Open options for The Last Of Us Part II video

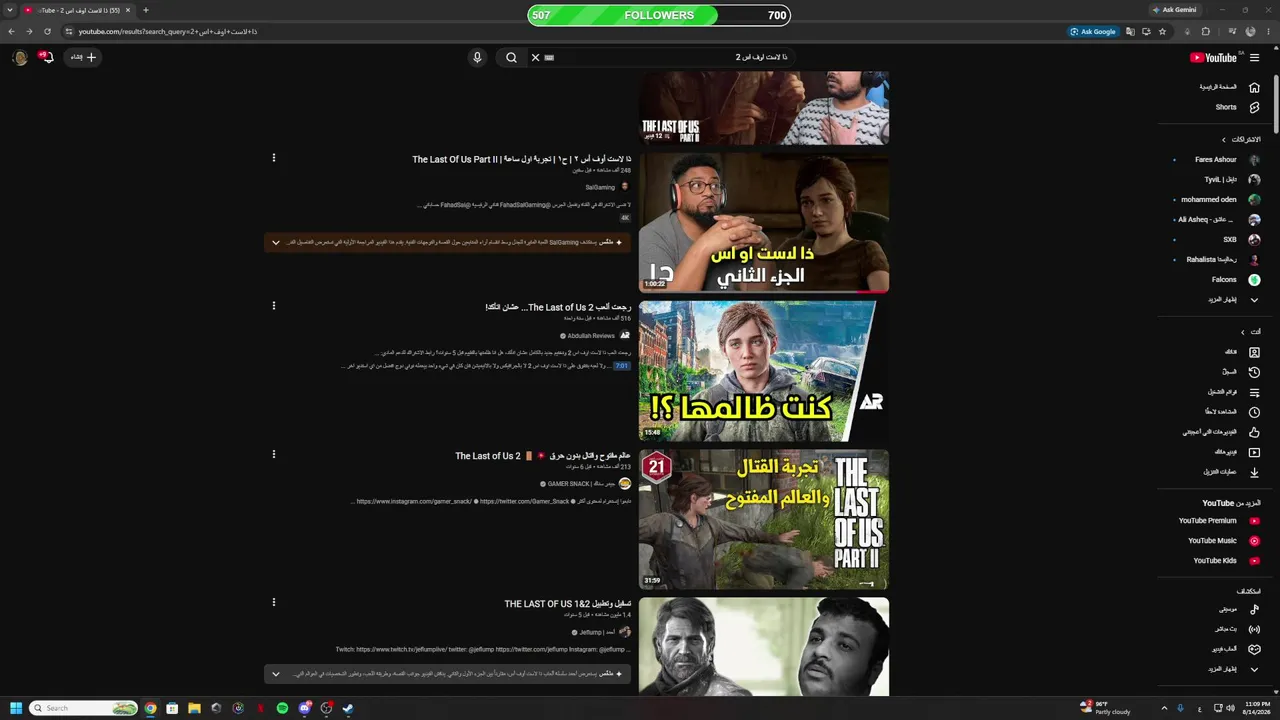(273, 158)
